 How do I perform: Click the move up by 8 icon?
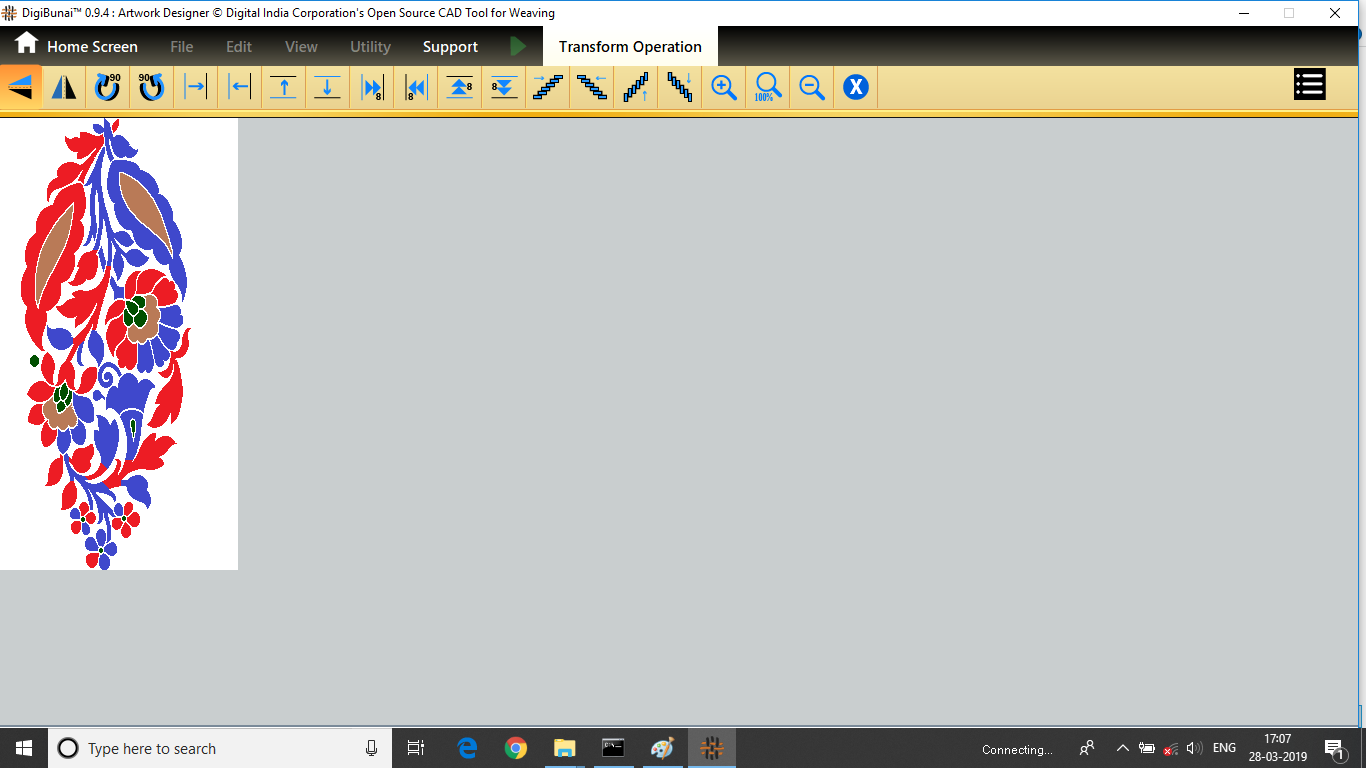click(x=460, y=87)
